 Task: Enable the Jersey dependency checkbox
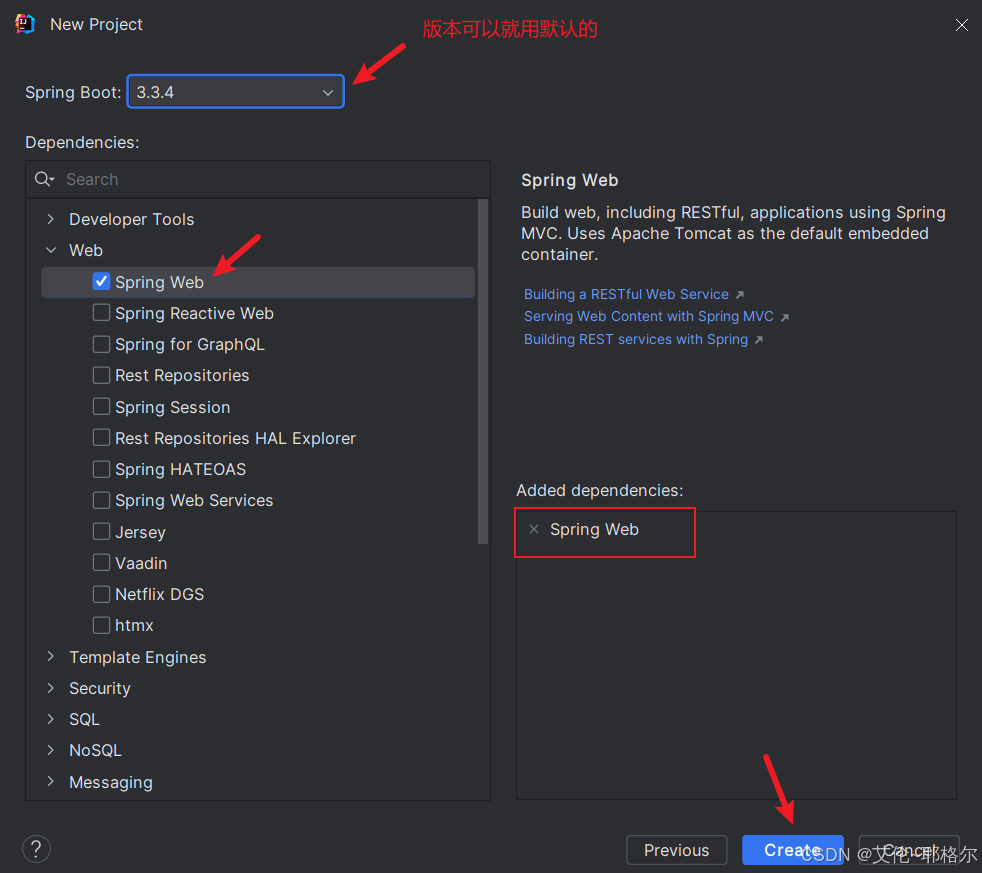101,531
